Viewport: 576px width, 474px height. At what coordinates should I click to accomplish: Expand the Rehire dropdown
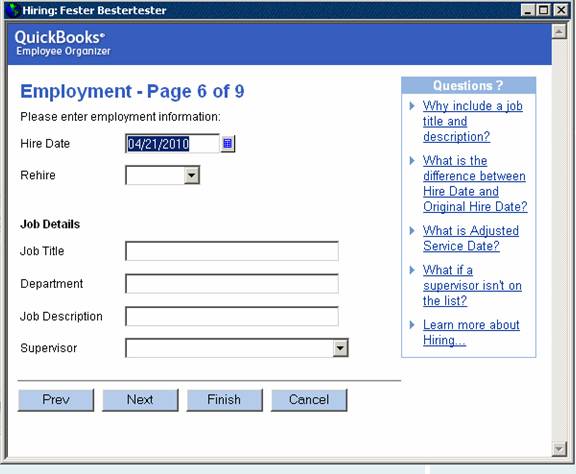pyautogui.click(x=192, y=175)
